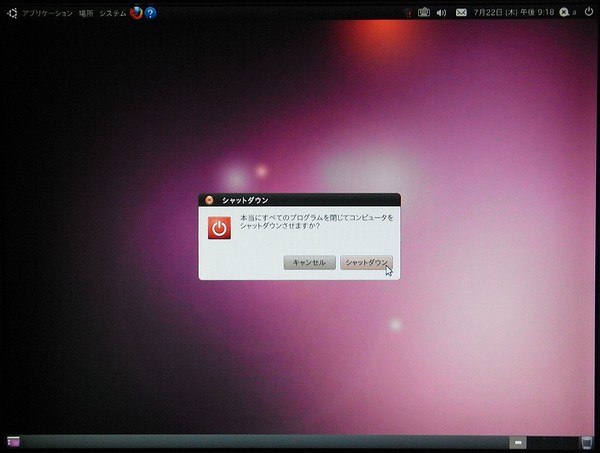Open the mail envelope indicator menu

point(461,13)
